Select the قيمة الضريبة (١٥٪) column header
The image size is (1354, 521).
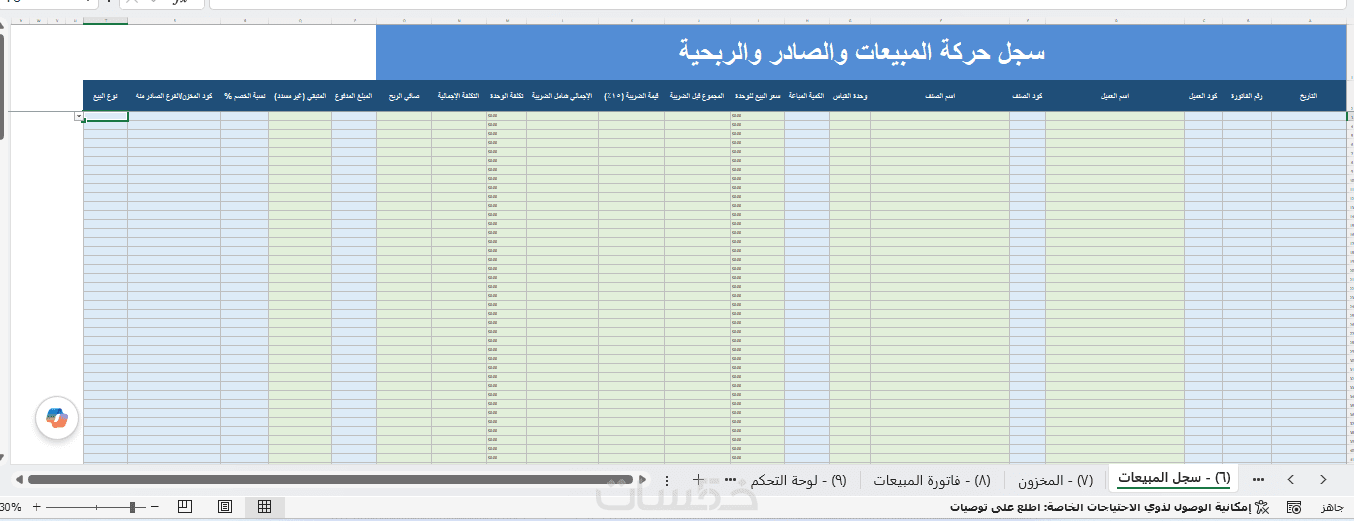(x=631, y=96)
